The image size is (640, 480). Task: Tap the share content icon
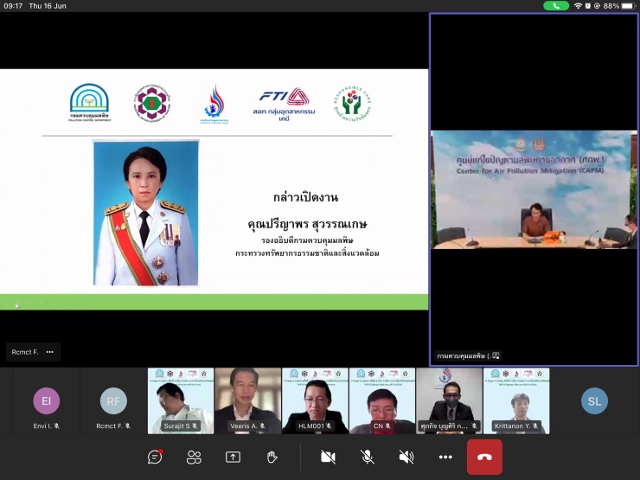[x=233, y=457]
